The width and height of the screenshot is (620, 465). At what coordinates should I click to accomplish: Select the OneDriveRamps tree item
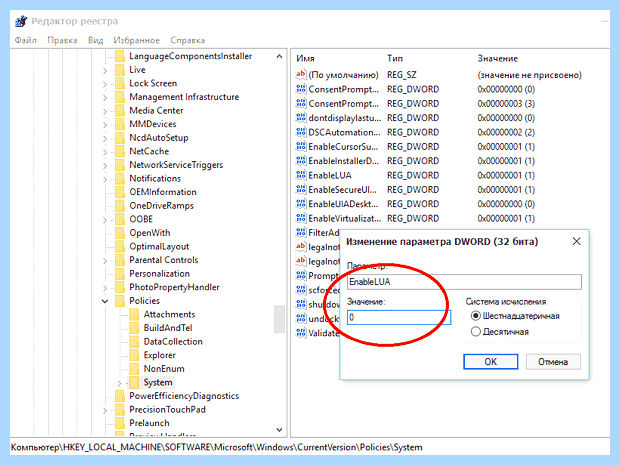[x=161, y=206]
